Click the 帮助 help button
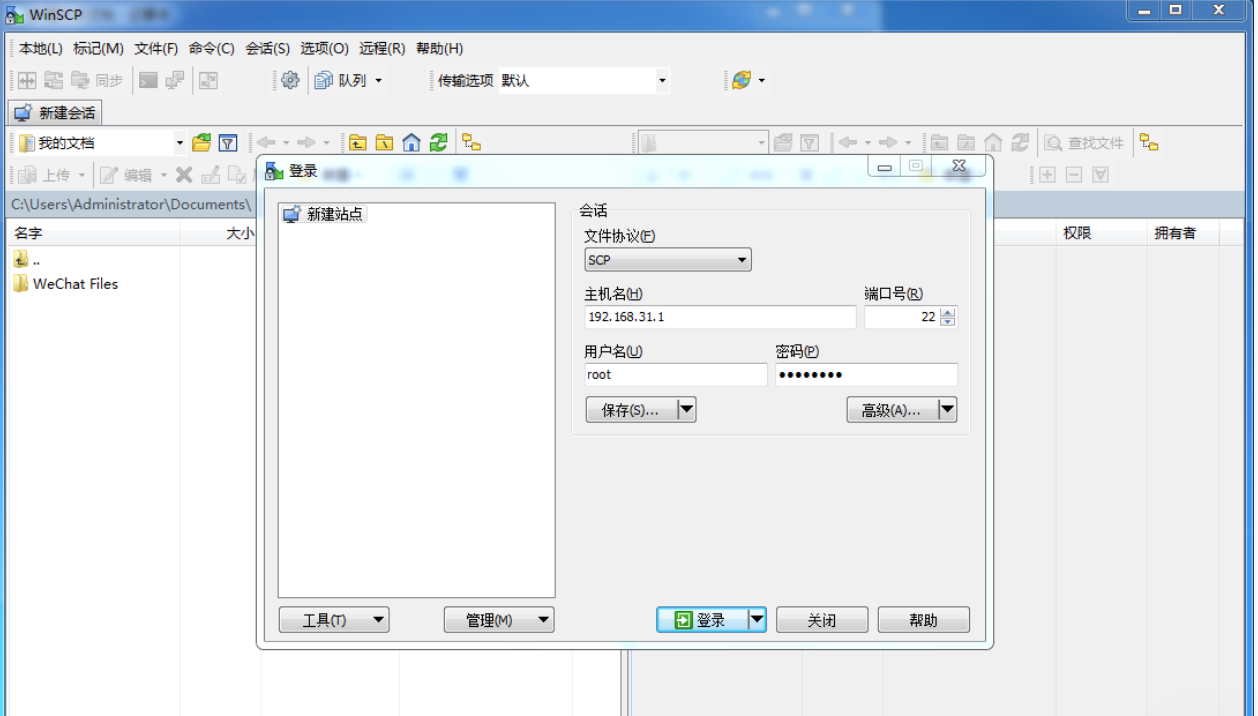 (924, 620)
